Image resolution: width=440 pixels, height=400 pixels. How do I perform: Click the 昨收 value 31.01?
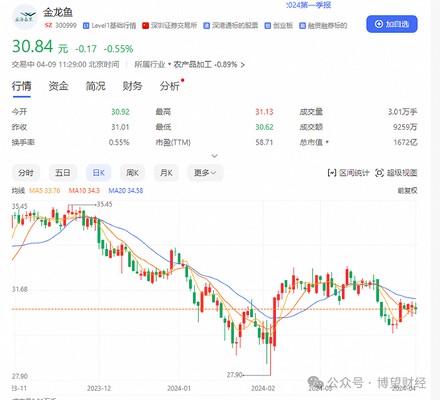(120, 127)
